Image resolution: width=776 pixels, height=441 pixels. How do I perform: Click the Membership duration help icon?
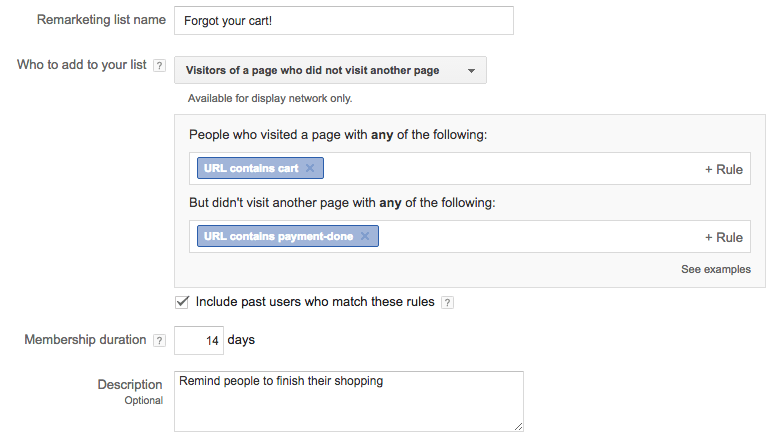point(159,340)
